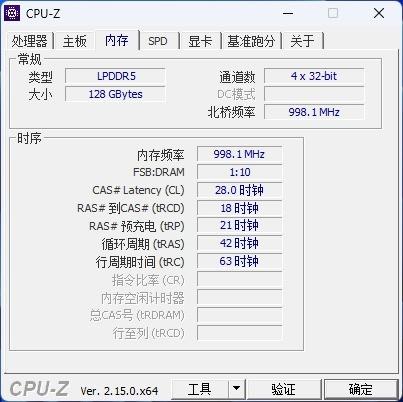The image size is (403, 402).
Task: Click the 4 x 32-bit channels field
Action: point(314,76)
